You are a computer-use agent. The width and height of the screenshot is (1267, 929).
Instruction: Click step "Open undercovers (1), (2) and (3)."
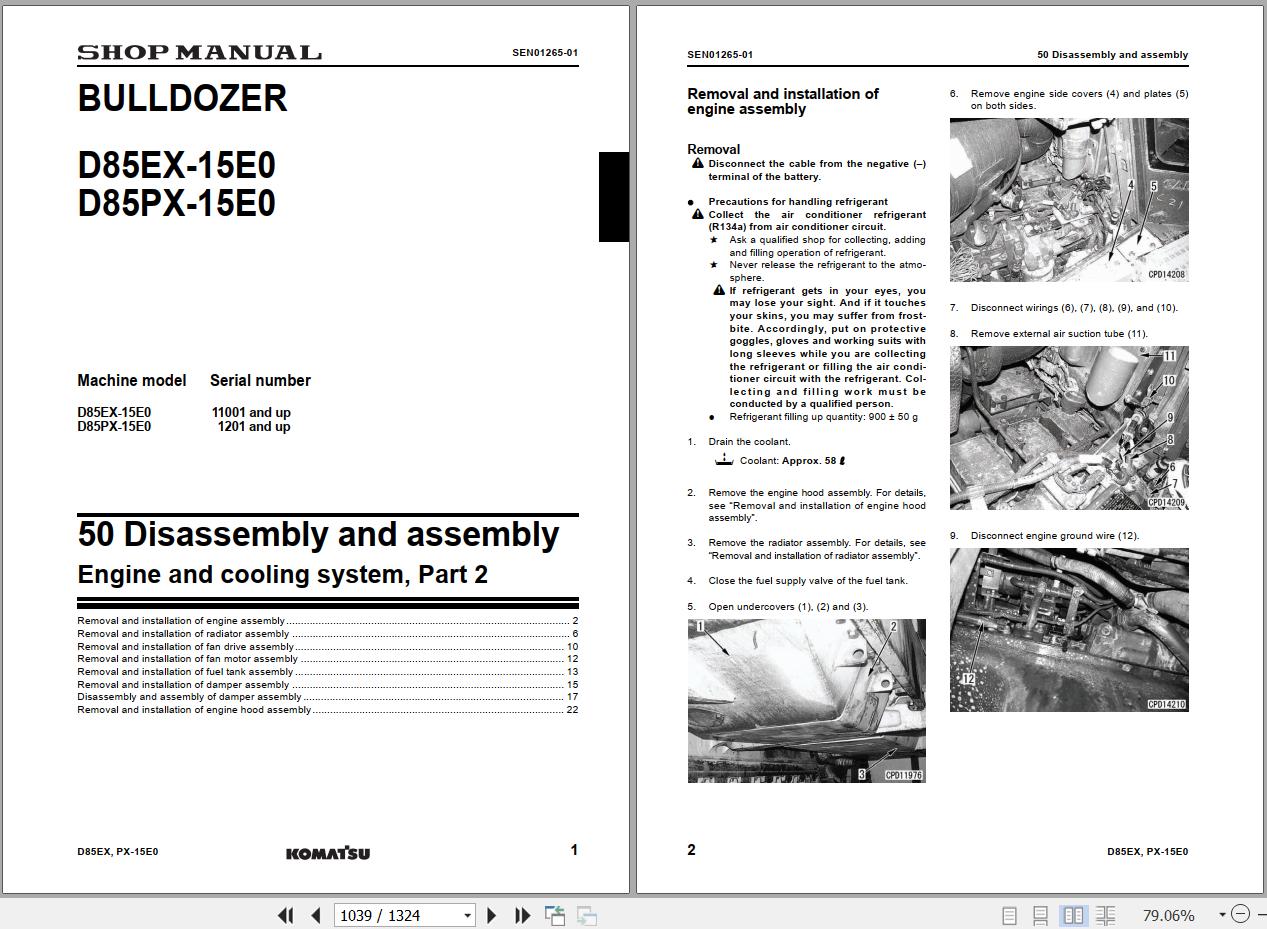[x=789, y=607]
